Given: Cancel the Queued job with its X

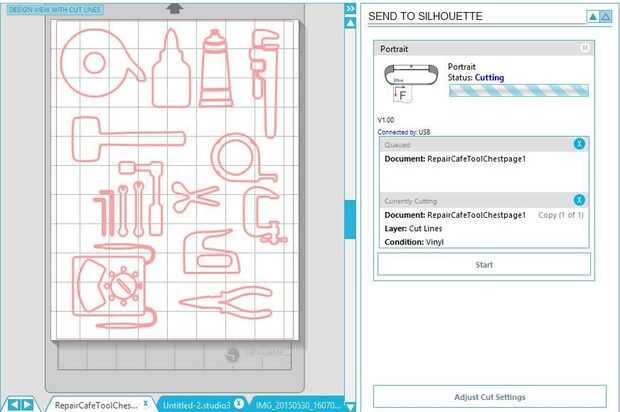Looking at the screenshot, I should [579, 144].
